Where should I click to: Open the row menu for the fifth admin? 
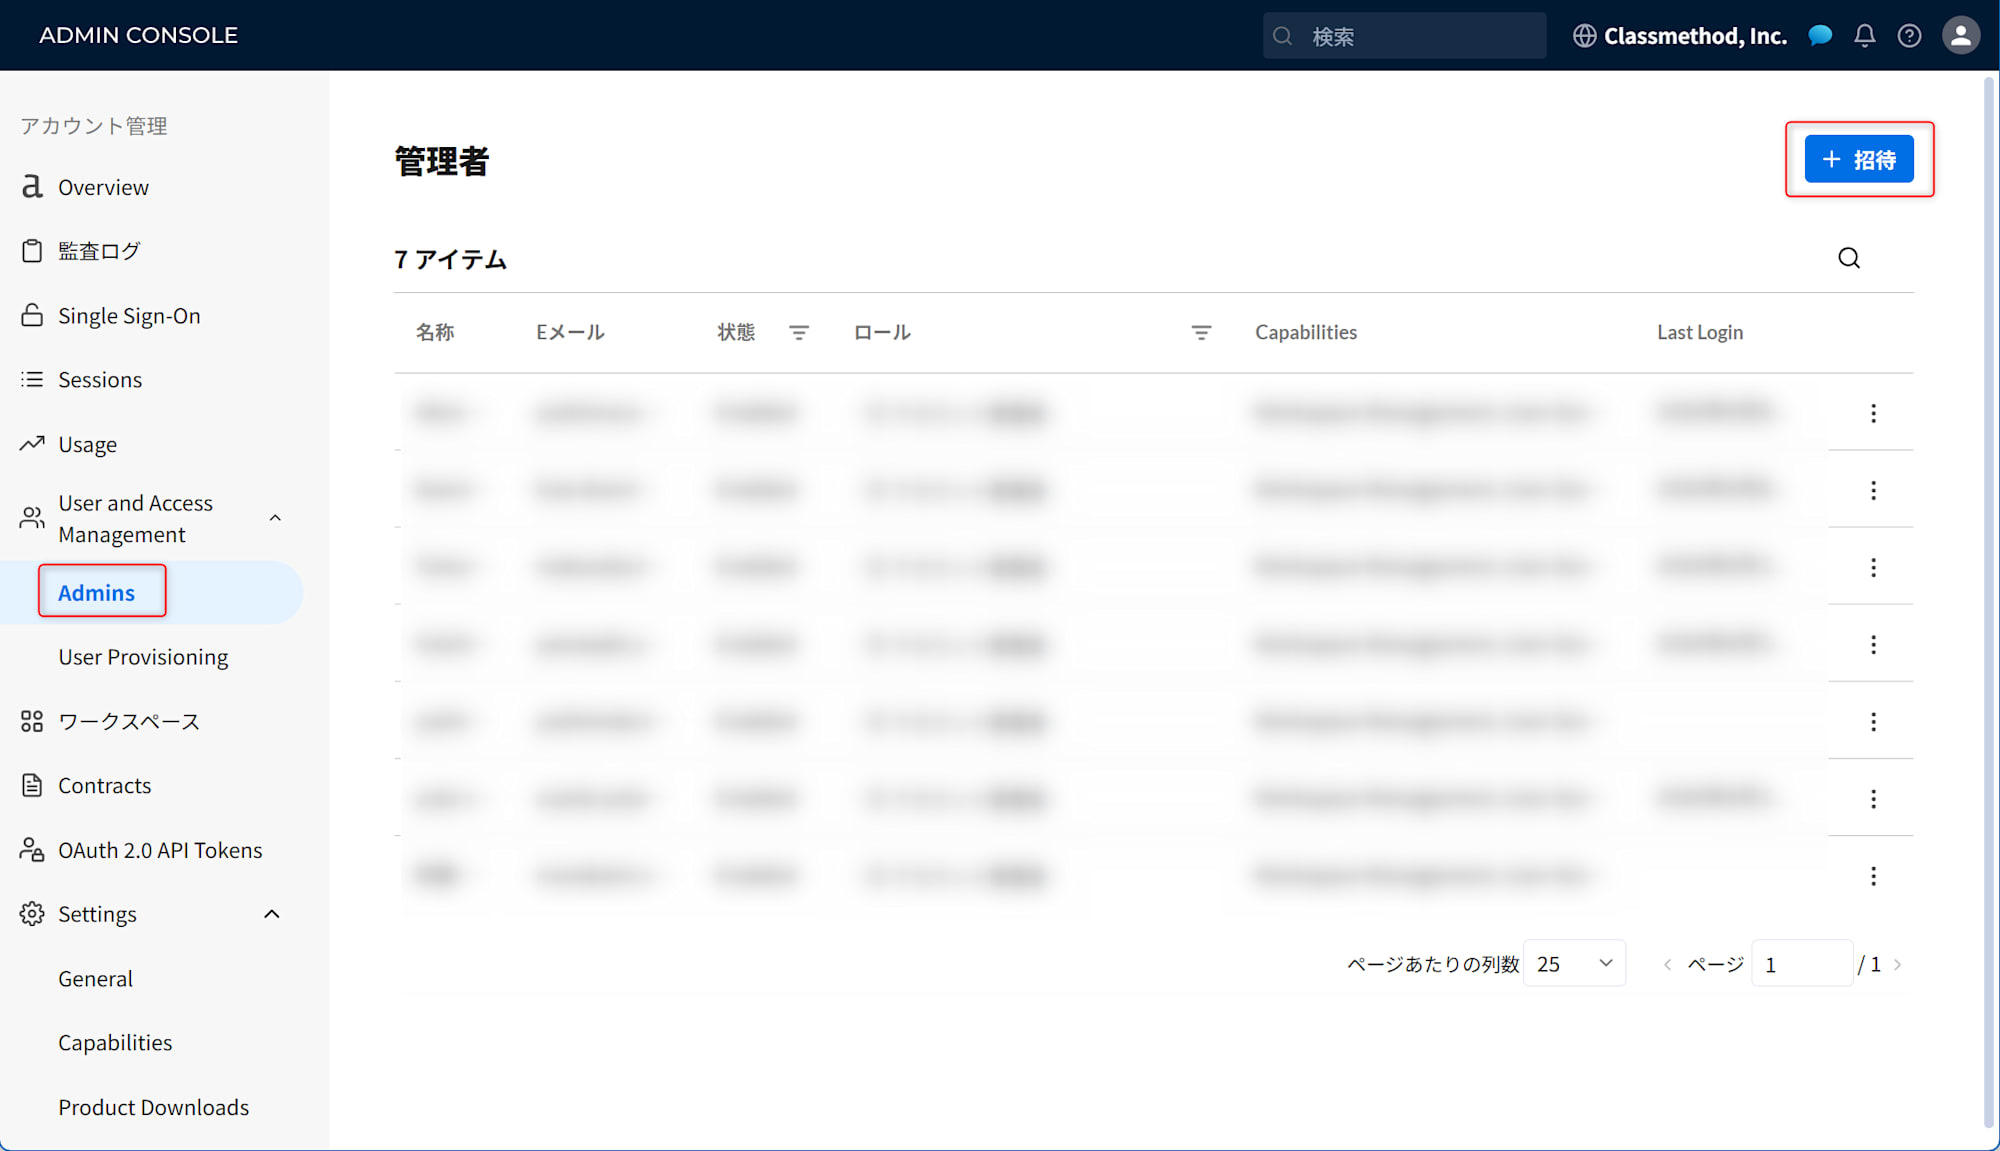click(1873, 721)
